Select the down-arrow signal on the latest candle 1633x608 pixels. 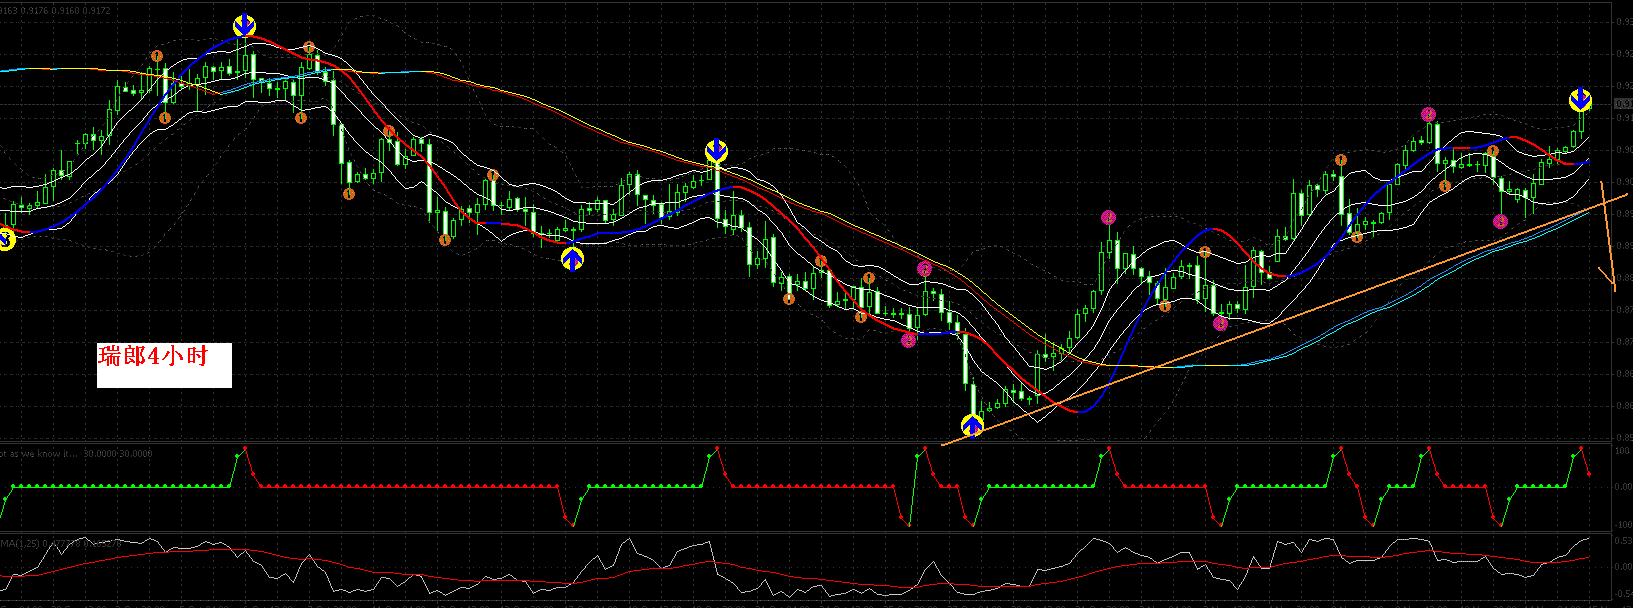1580,100
